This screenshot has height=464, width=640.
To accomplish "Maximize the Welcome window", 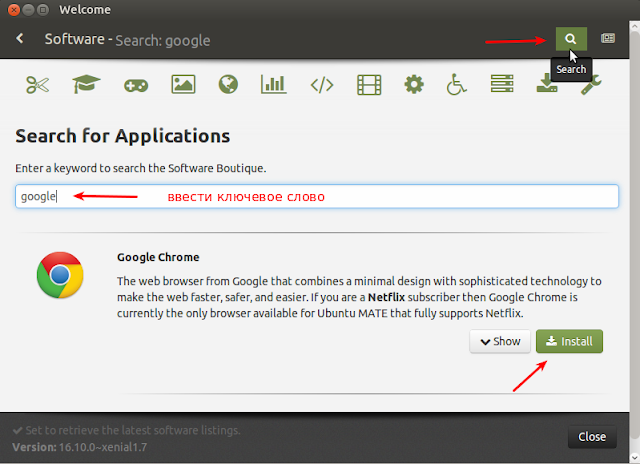I will point(42,10).
